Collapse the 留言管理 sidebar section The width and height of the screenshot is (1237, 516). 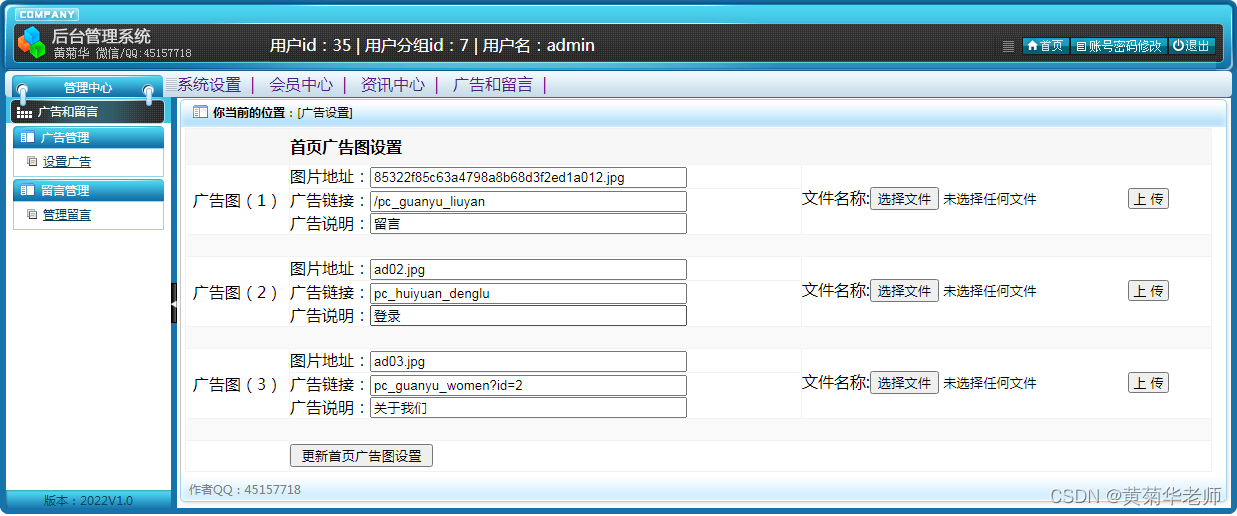tap(88, 190)
